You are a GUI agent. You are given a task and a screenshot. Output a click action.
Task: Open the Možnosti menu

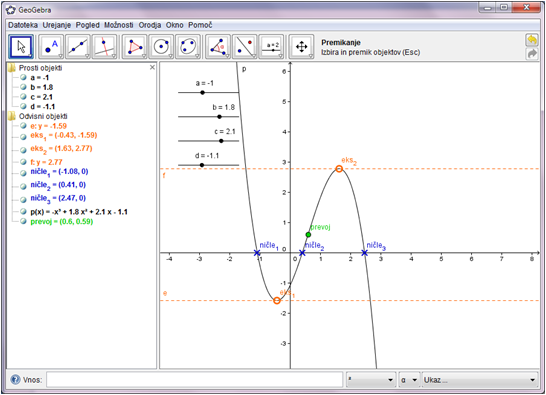(119, 25)
